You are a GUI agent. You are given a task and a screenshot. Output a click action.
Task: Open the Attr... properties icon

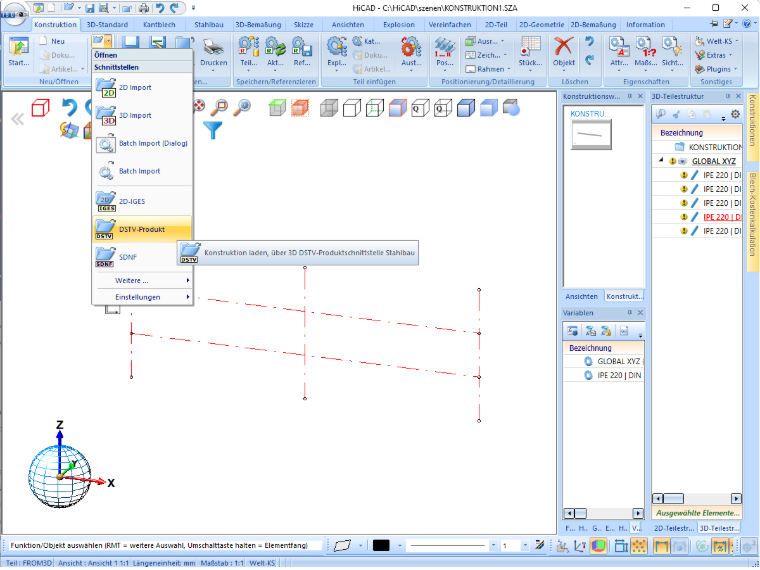coord(619,53)
